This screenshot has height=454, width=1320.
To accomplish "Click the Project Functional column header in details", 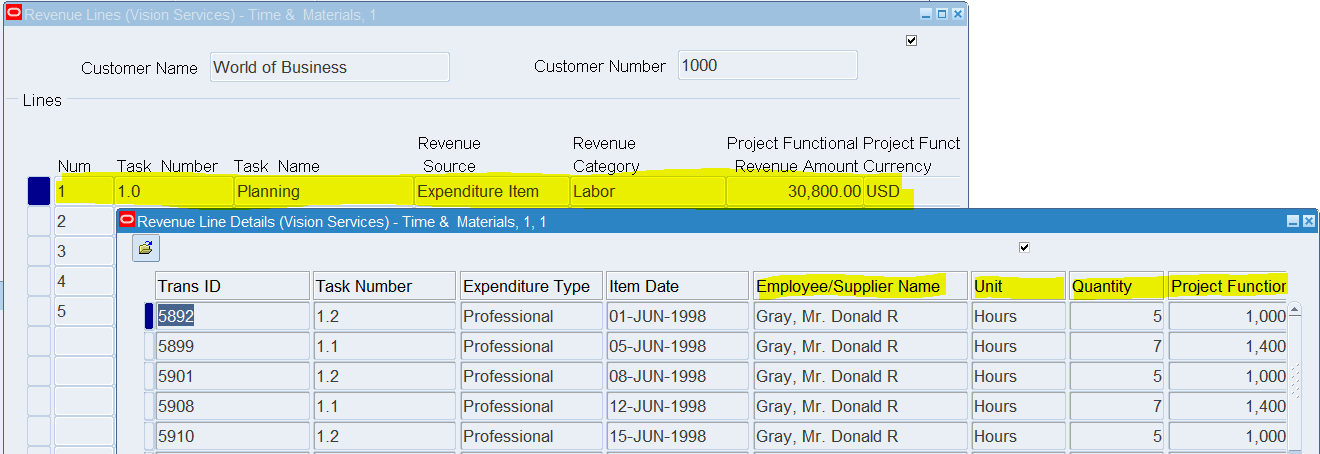I will [x=1228, y=286].
